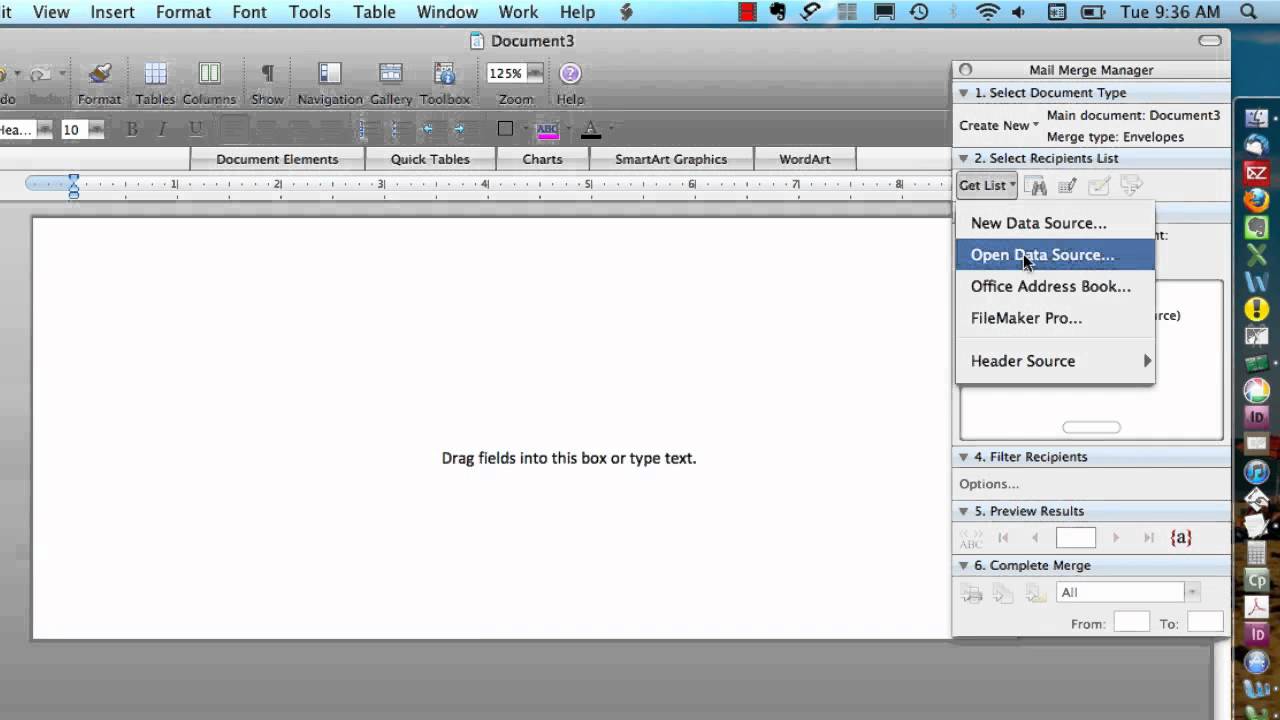1280x720 pixels.
Task: Go to first record arrow
Action: [x=1003, y=538]
